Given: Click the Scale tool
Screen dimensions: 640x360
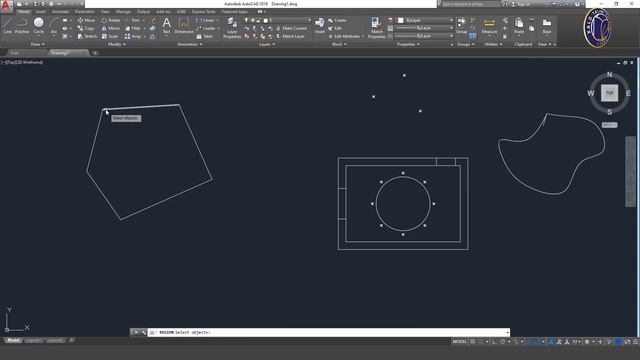Looking at the screenshot, I should [x=110, y=36].
